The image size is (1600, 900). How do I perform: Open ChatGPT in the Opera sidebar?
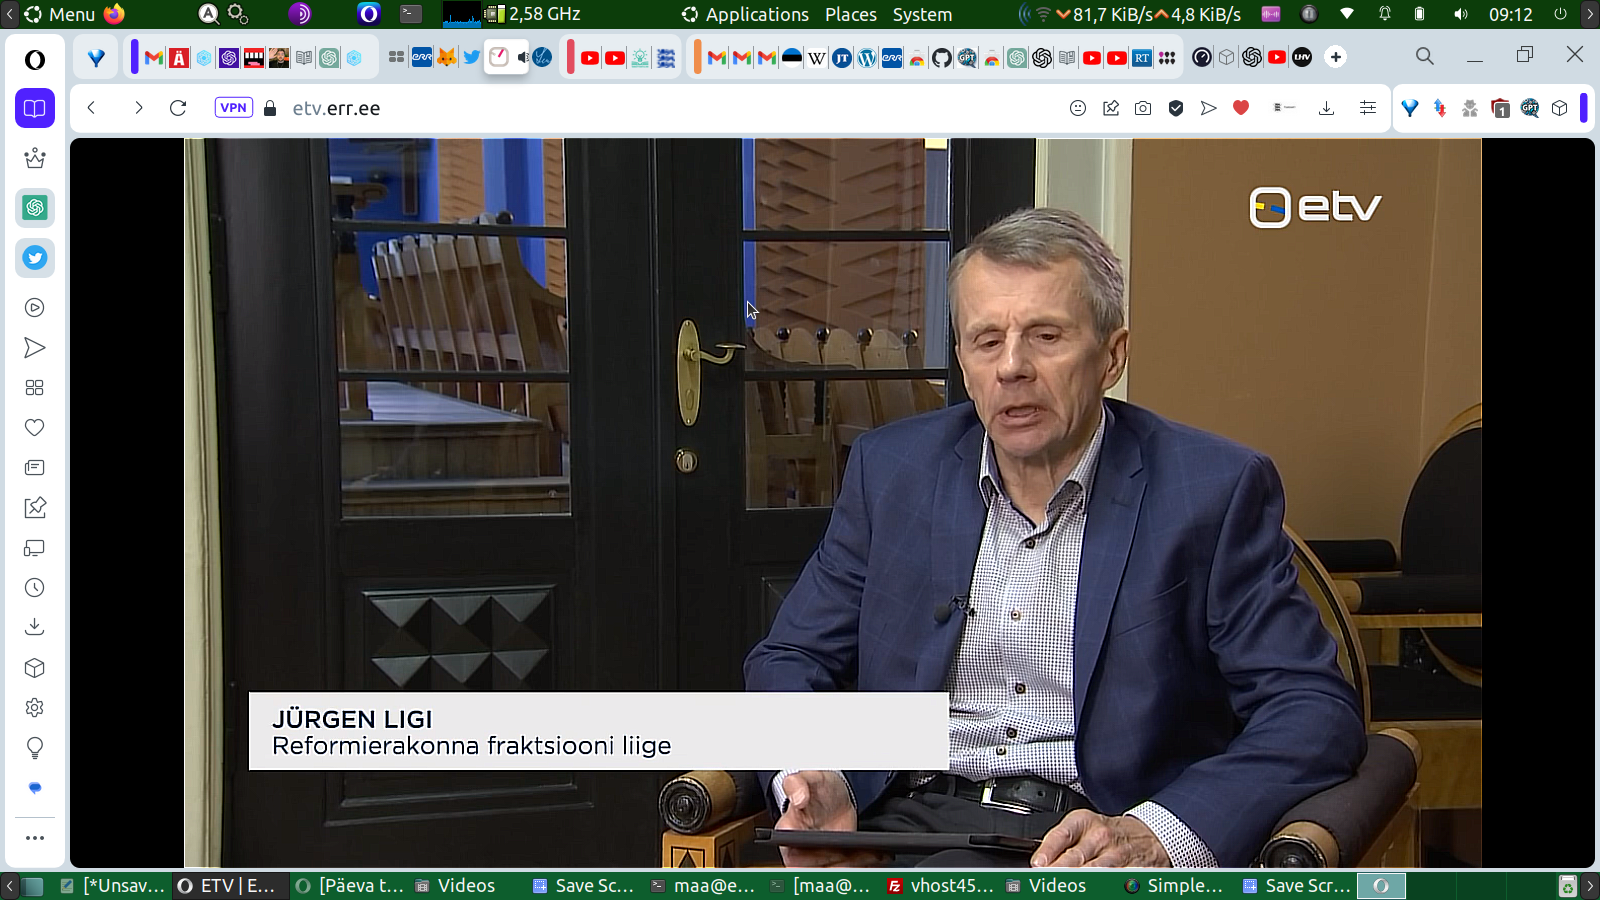pyautogui.click(x=35, y=208)
